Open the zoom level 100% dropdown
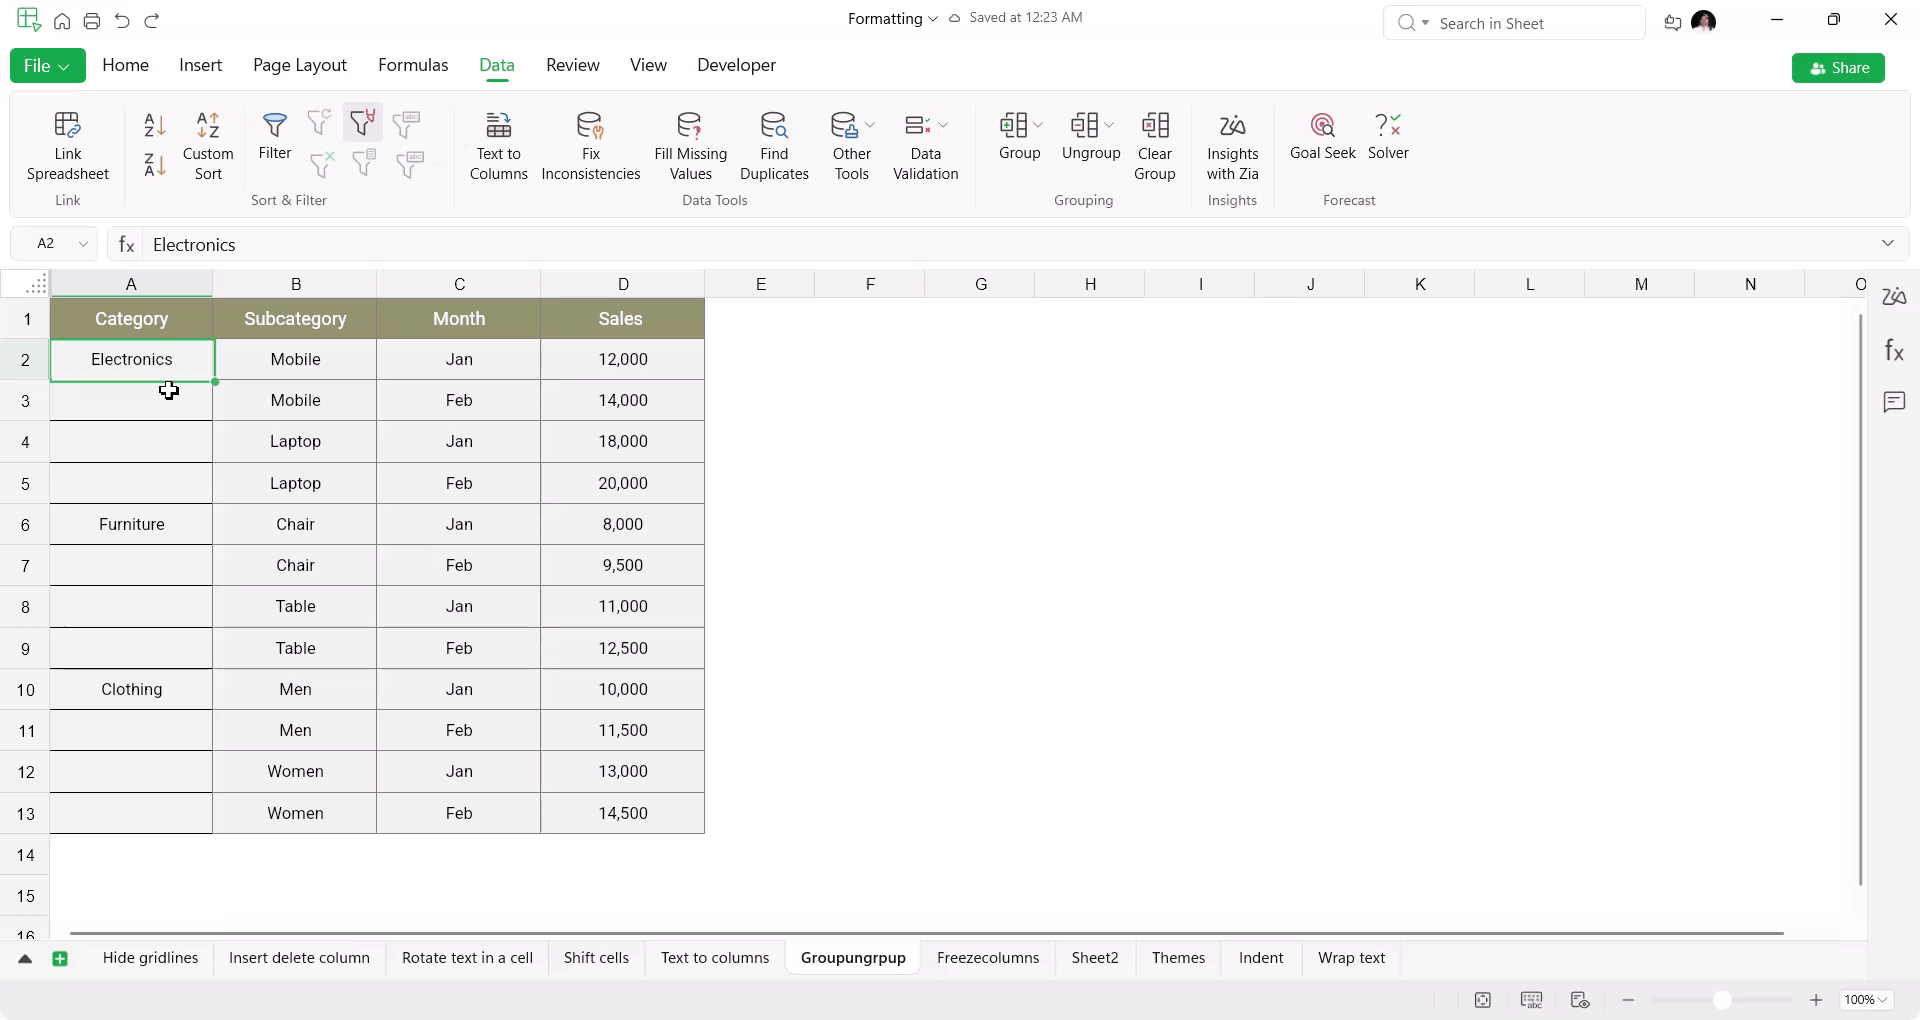This screenshot has height=1020, width=1920. [x=1867, y=1000]
